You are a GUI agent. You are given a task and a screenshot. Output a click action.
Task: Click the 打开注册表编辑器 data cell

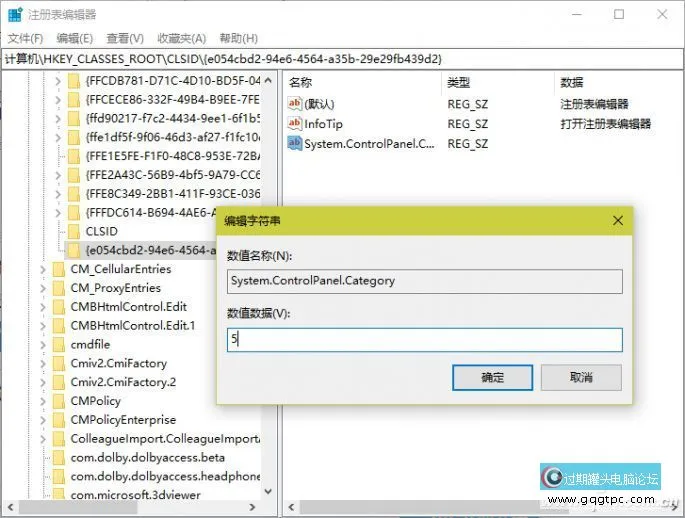coord(606,124)
